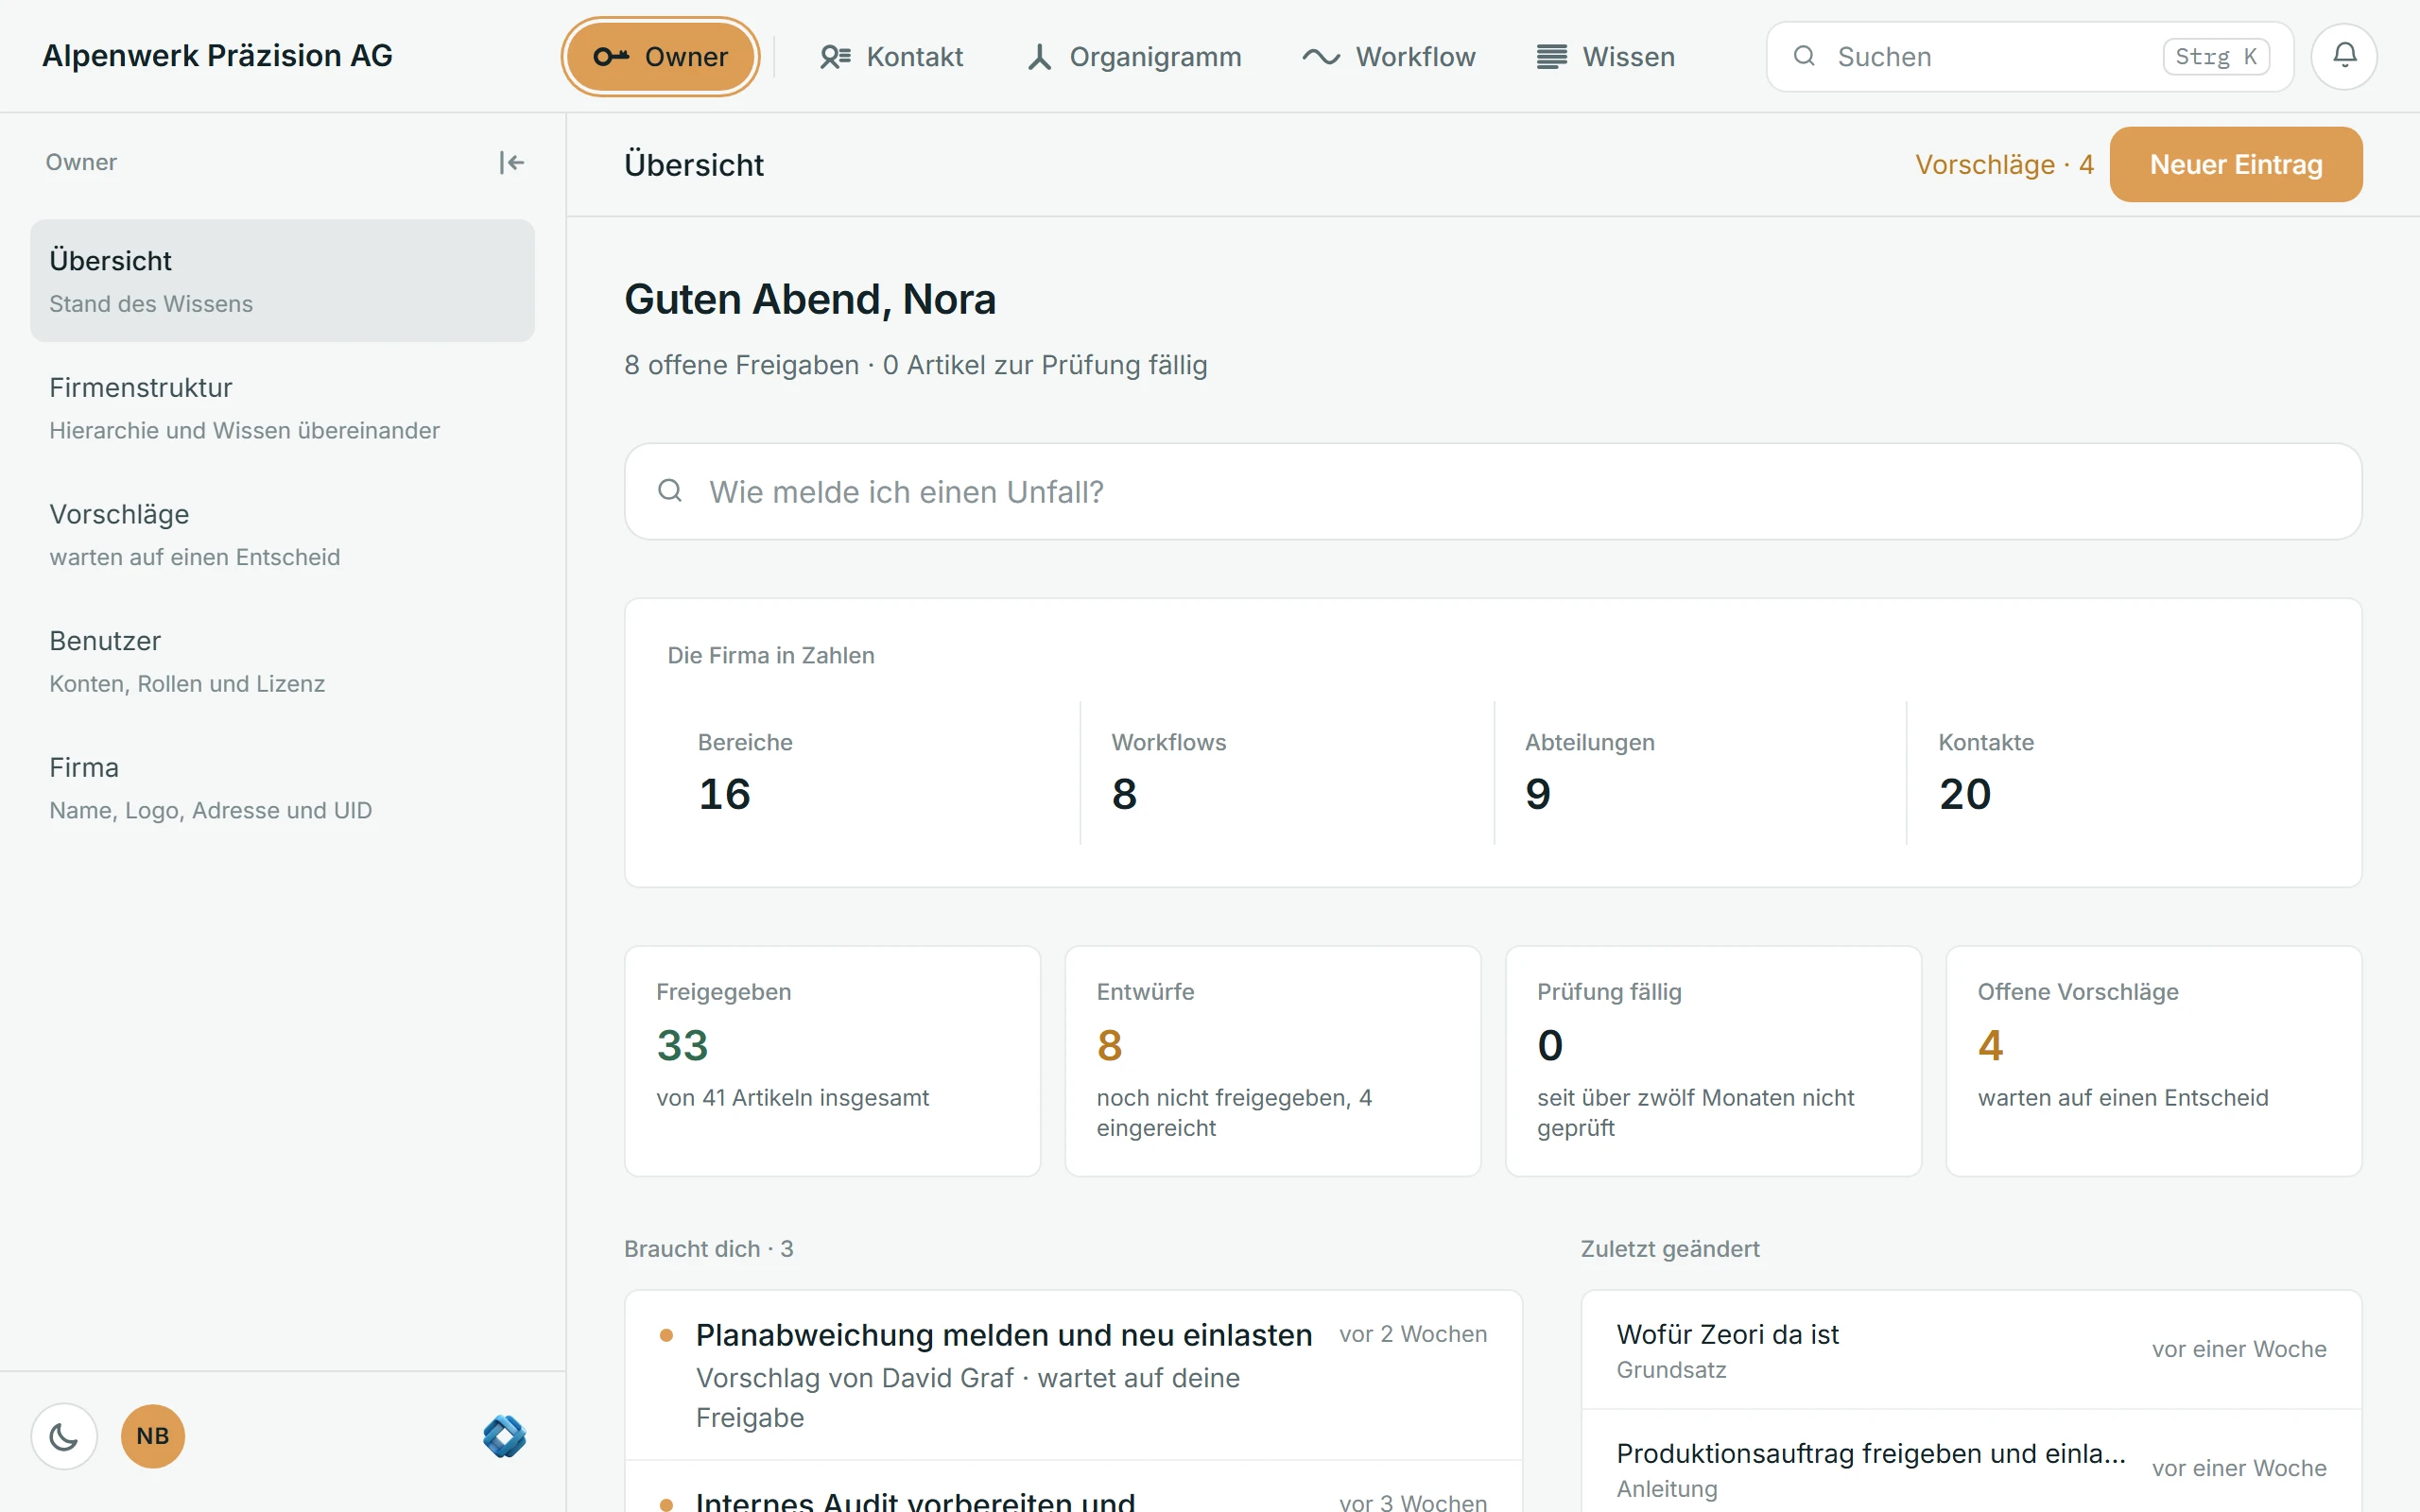Toggle dark mode with the moon icon

pos(64,1436)
